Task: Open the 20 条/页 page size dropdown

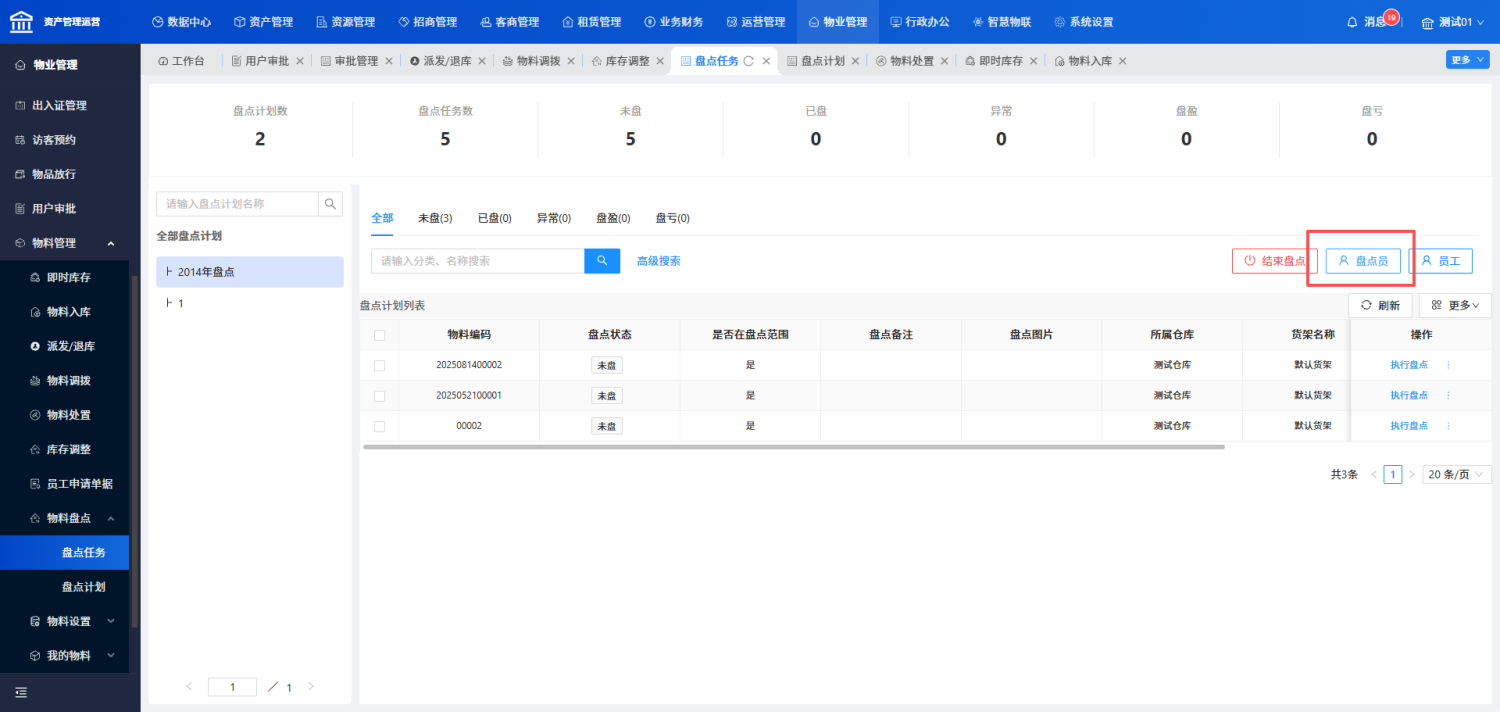Action: pos(1455,475)
